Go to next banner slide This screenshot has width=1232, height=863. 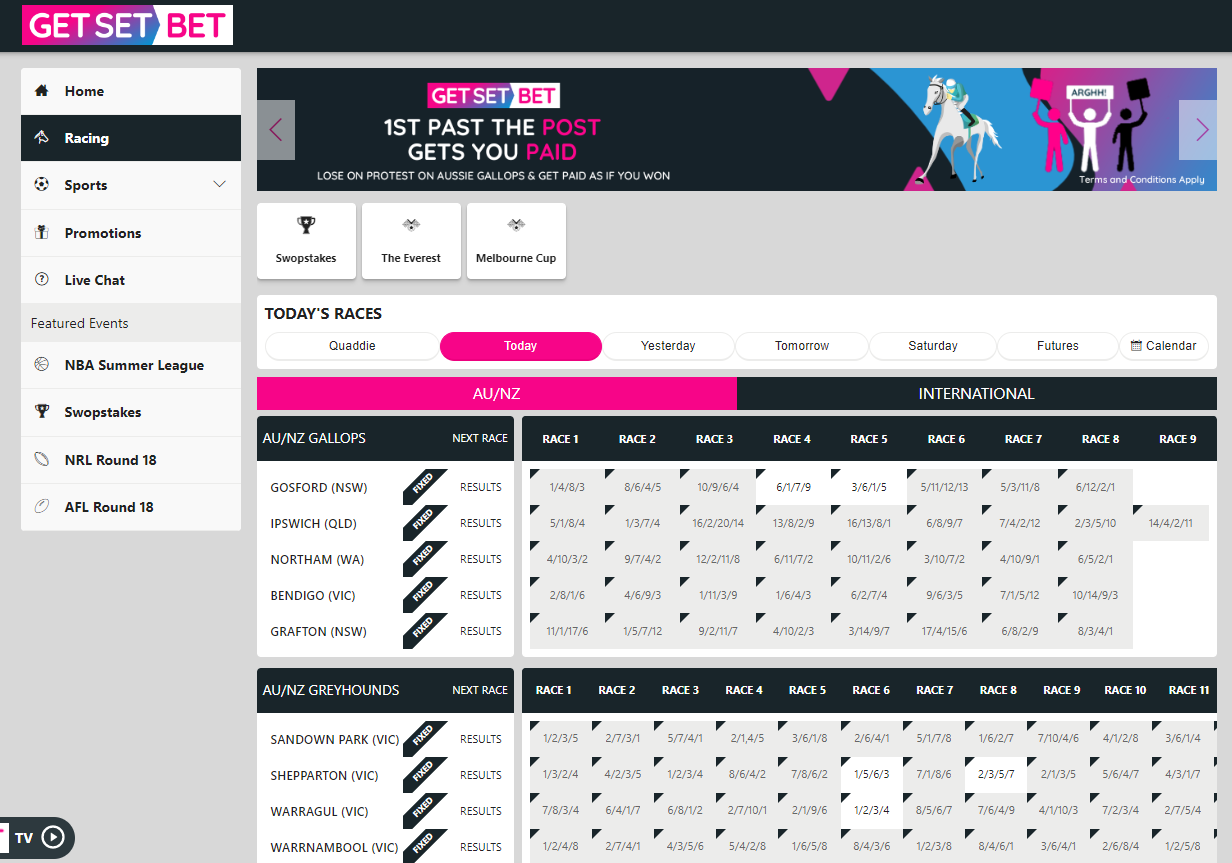tap(1198, 130)
